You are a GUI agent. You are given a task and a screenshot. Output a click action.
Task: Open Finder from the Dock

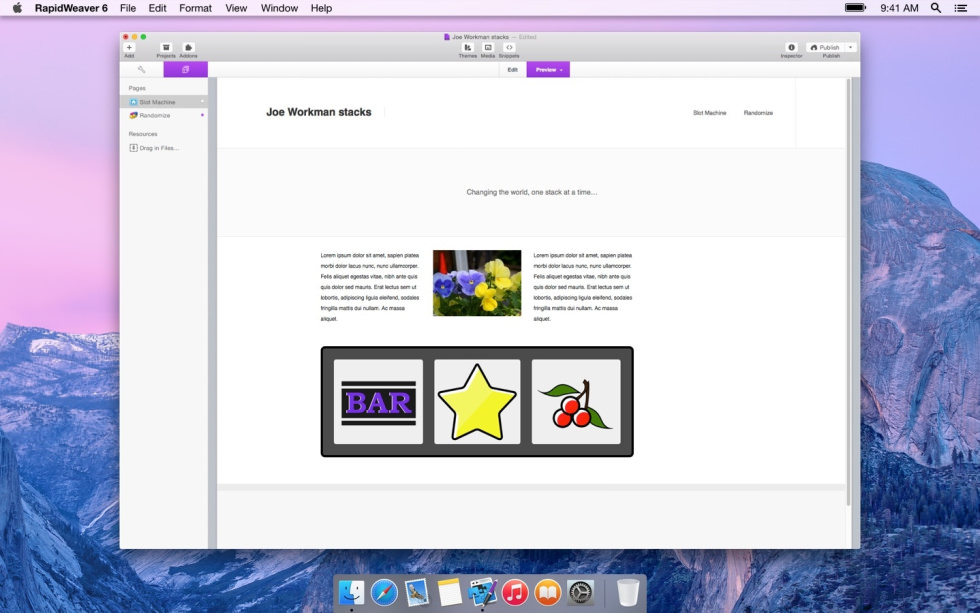click(351, 592)
